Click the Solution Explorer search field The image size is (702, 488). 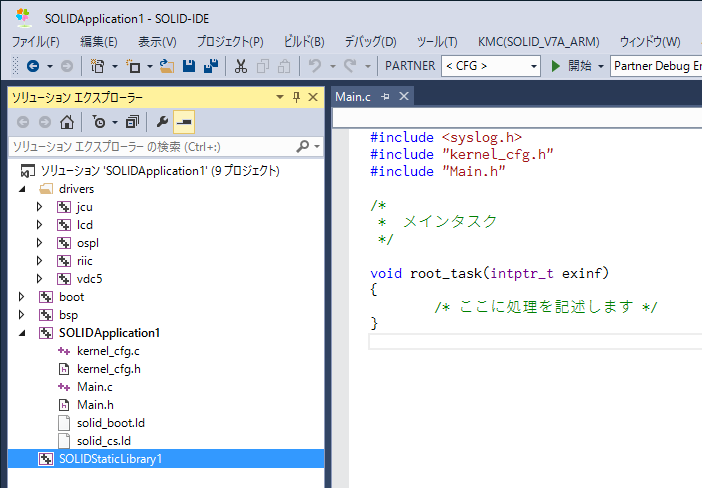pos(150,146)
